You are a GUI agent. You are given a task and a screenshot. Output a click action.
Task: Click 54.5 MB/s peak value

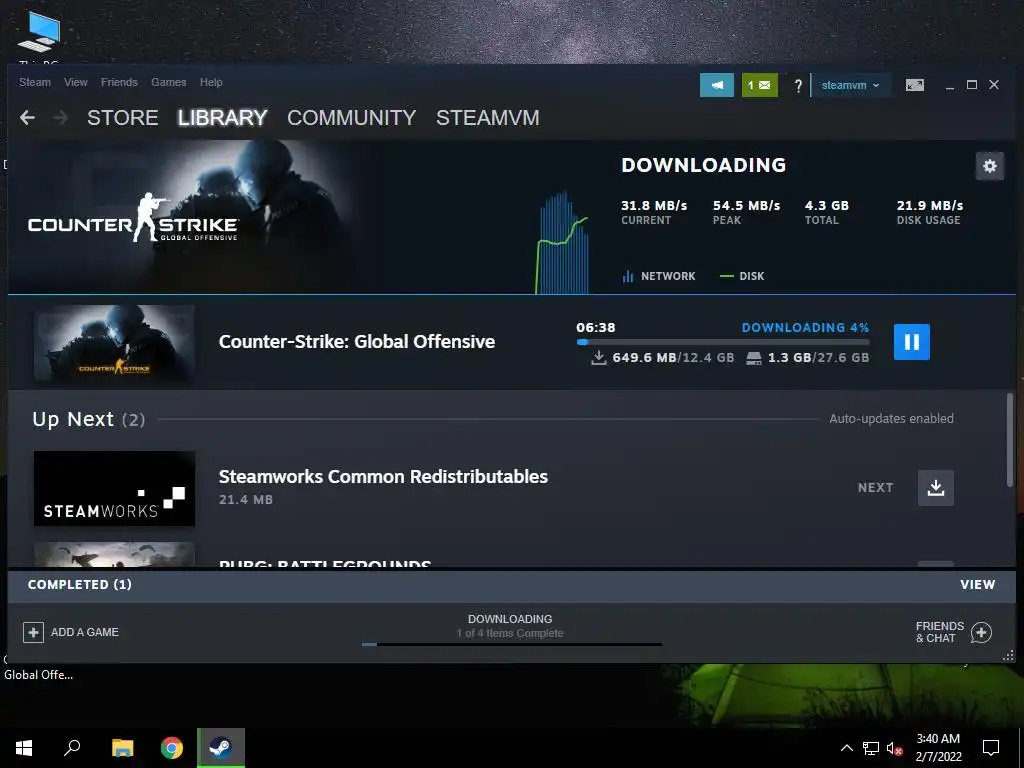pos(746,206)
